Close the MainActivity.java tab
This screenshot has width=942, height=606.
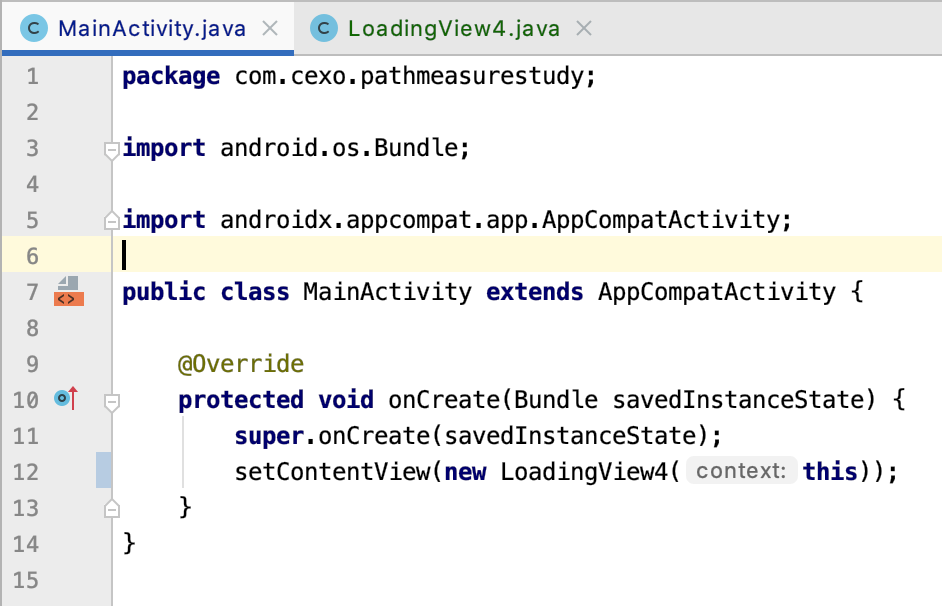click(x=270, y=28)
